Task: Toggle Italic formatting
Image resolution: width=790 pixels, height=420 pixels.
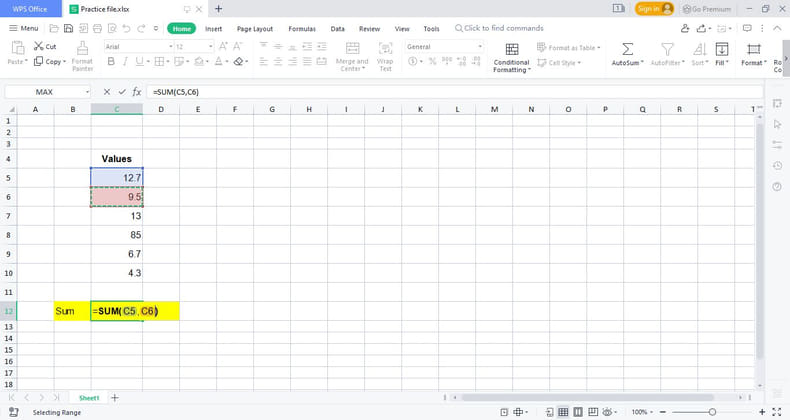Action: [x=125, y=61]
